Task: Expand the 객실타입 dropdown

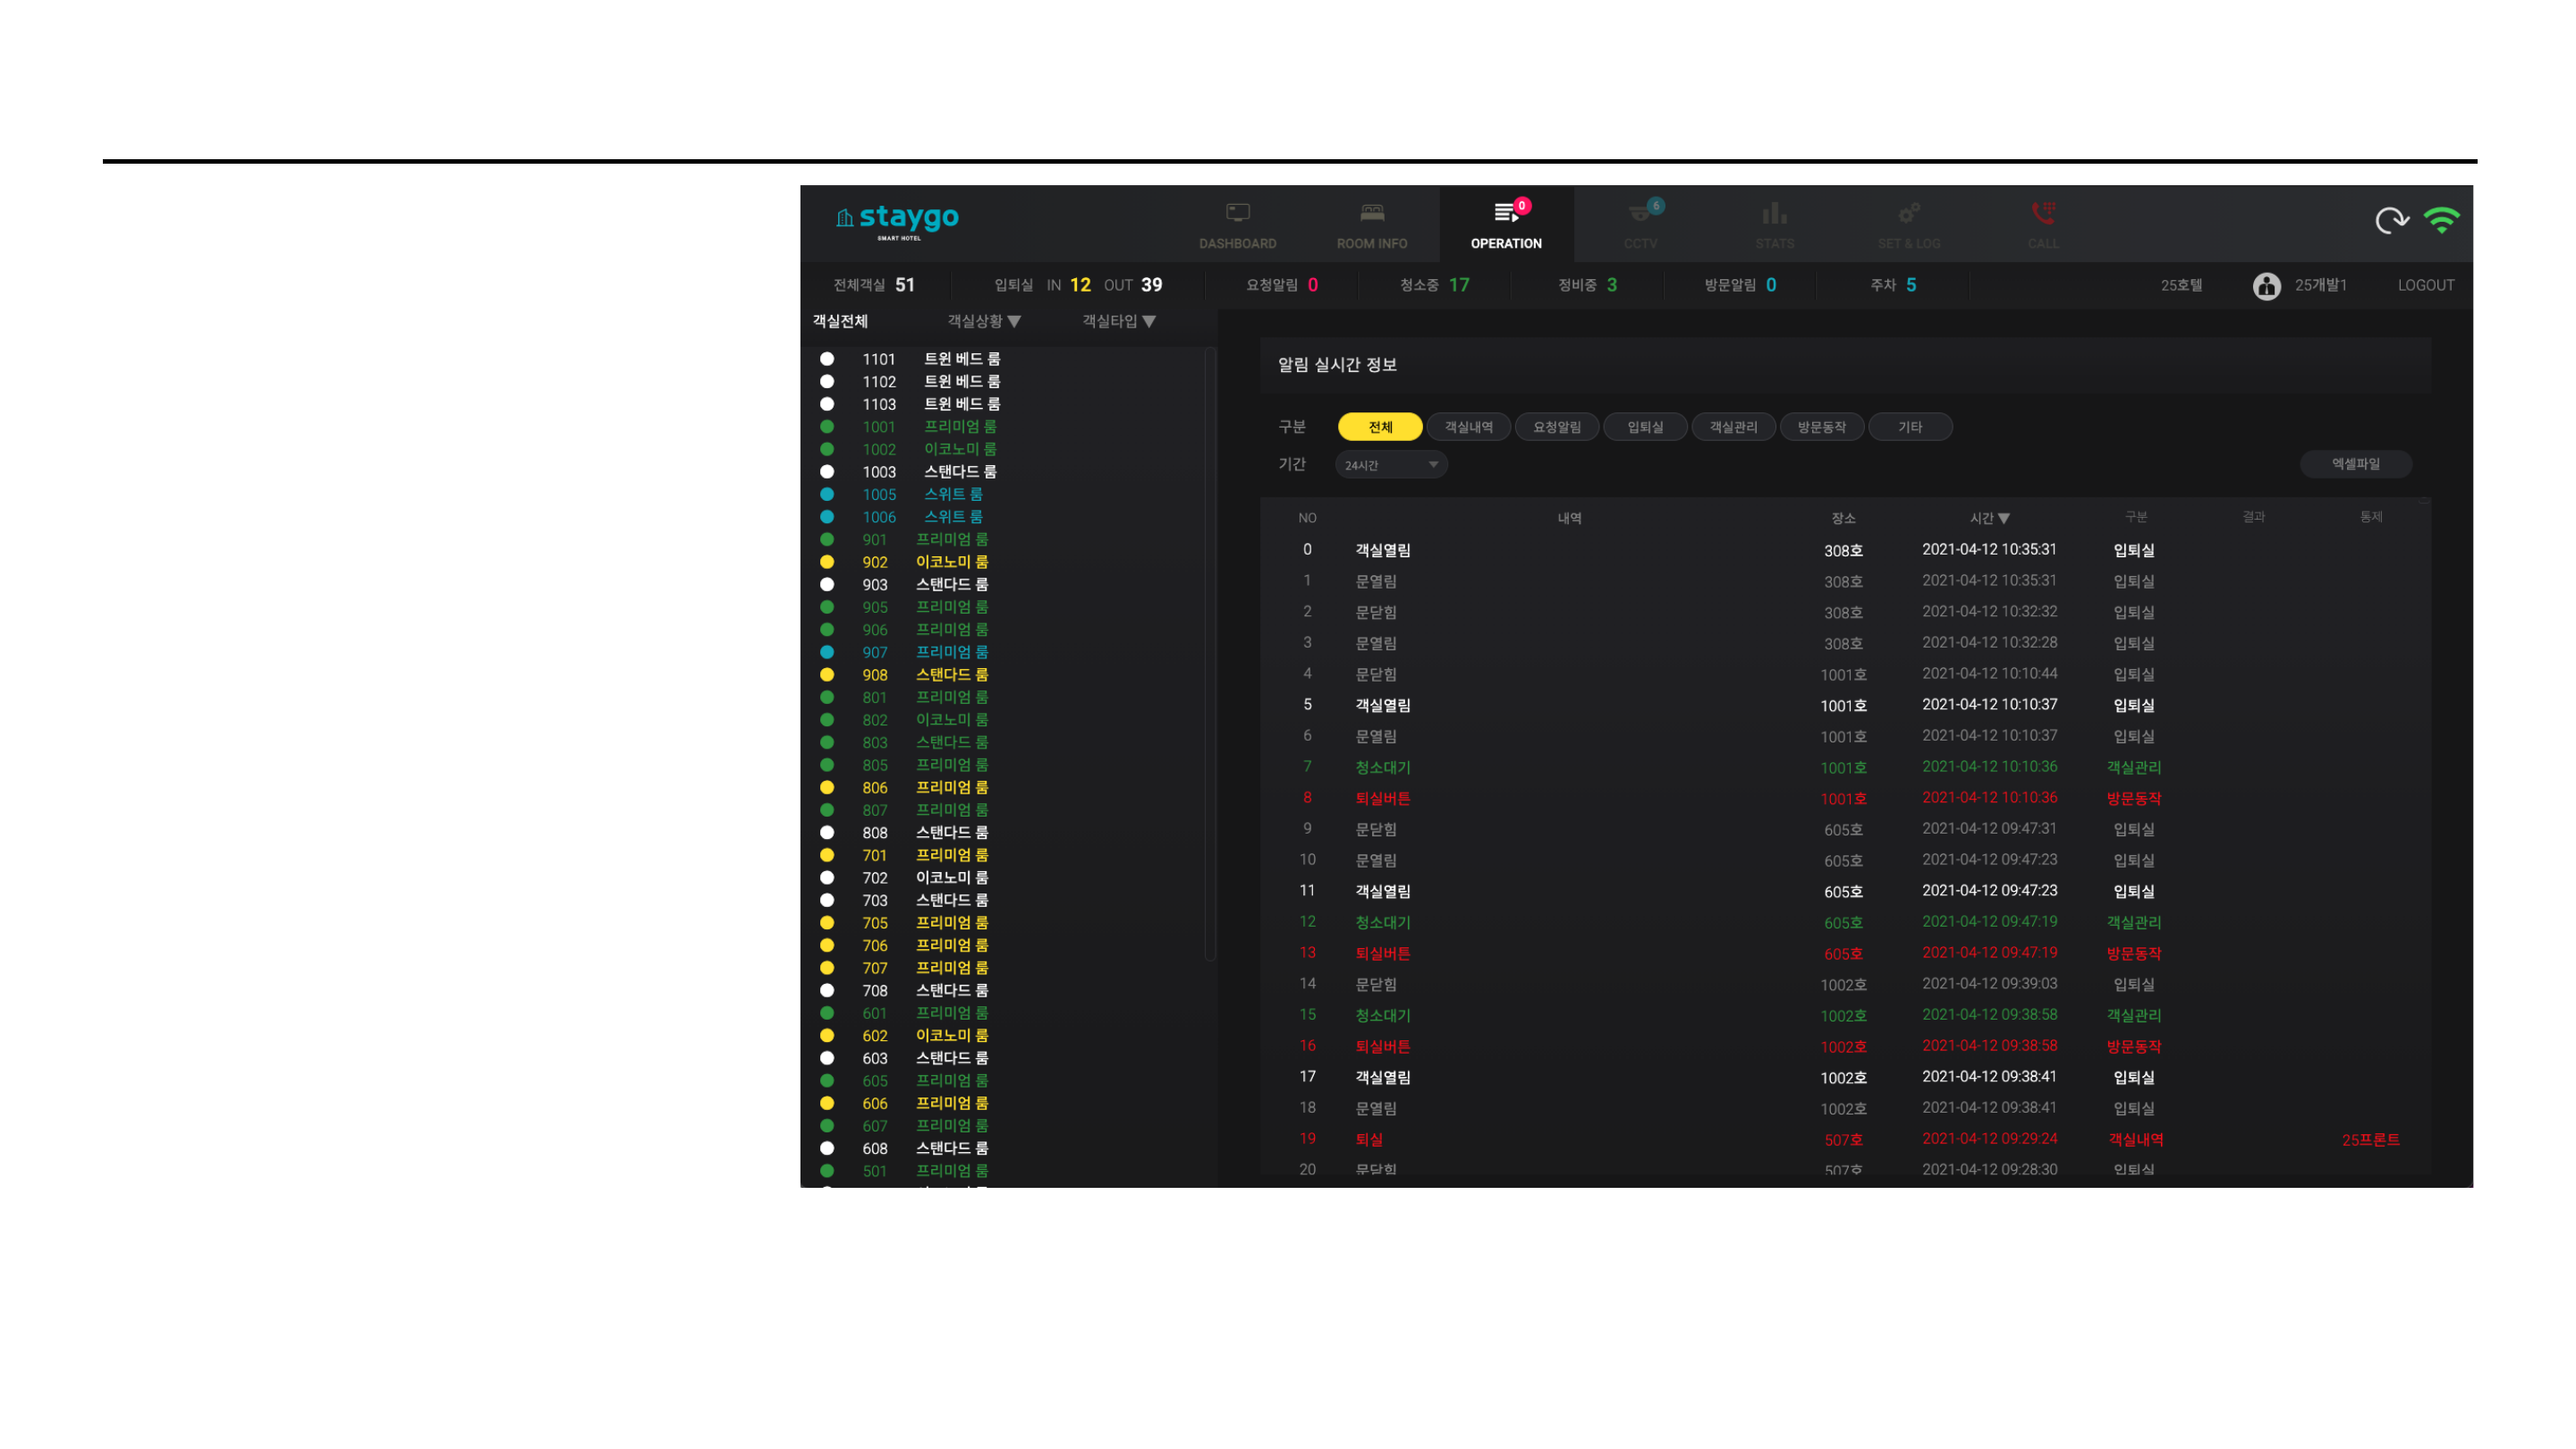Action: 1118,321
